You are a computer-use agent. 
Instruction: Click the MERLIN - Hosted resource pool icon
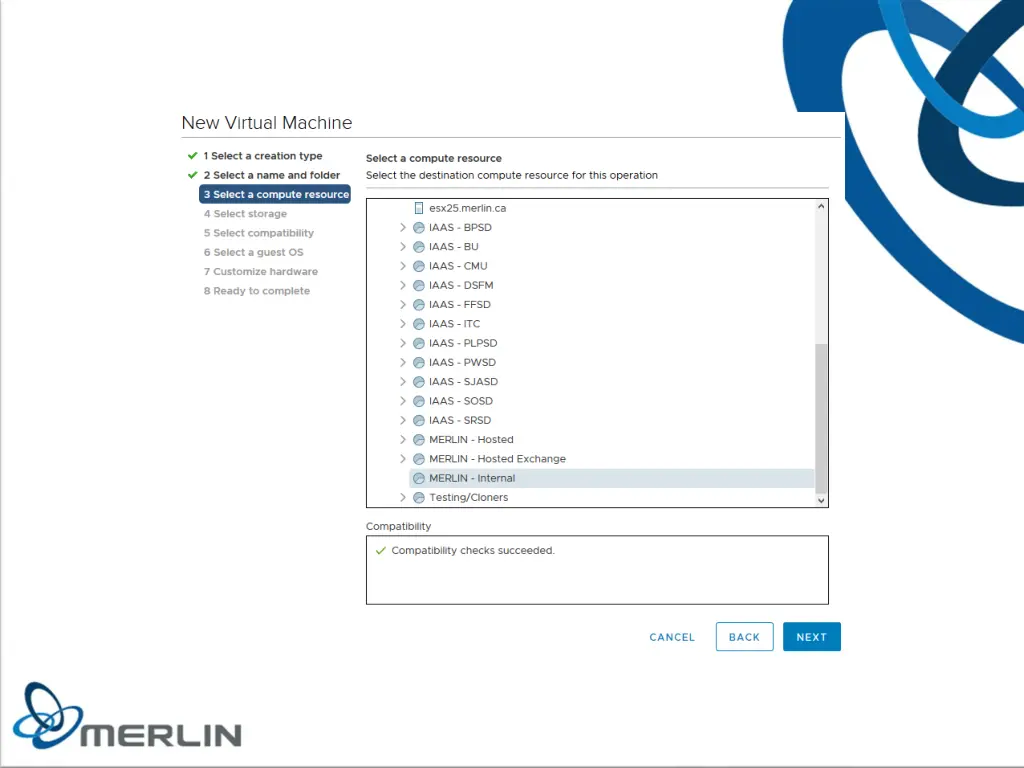pyautogui.click(x=419, y=440)
